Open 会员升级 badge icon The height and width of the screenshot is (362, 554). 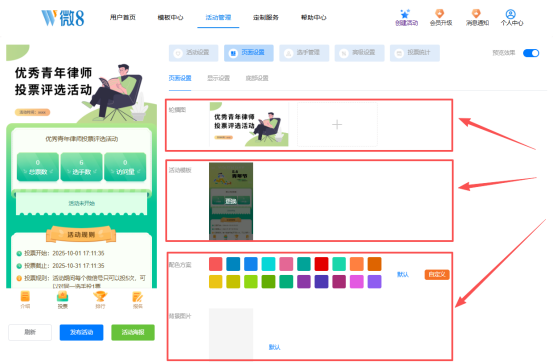tap(440, 14)
